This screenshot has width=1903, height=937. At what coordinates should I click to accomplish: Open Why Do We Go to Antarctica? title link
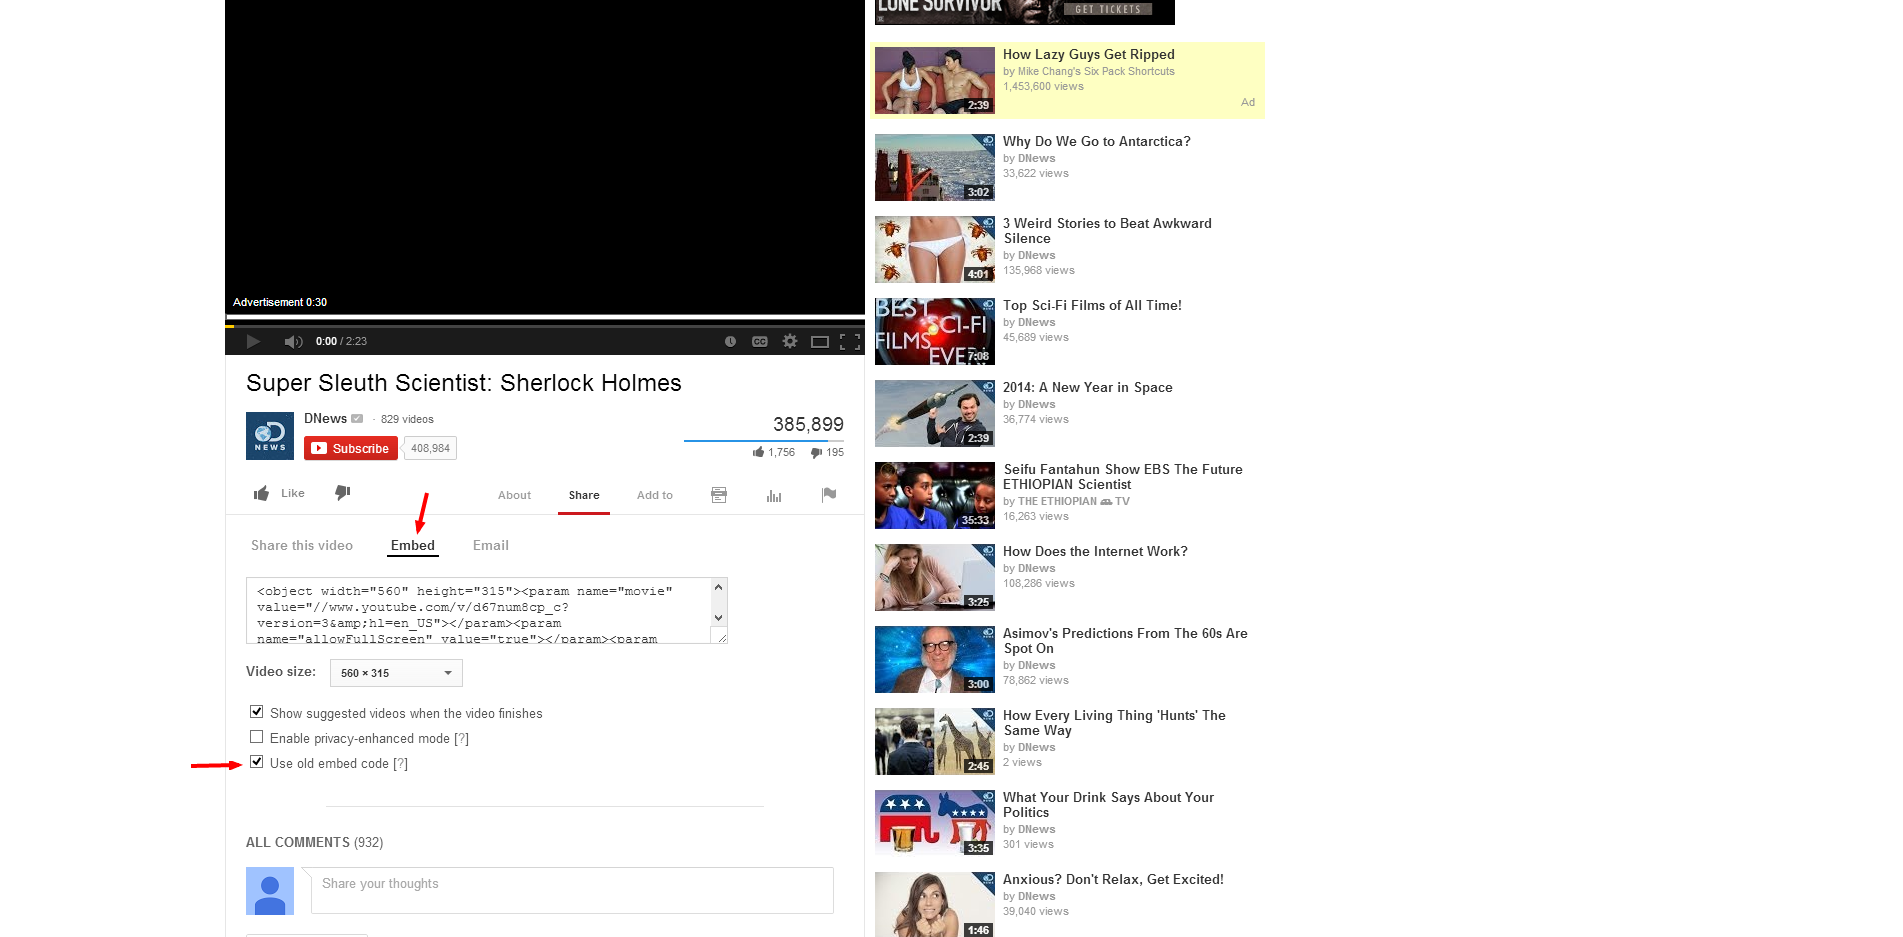[1097, 141]
